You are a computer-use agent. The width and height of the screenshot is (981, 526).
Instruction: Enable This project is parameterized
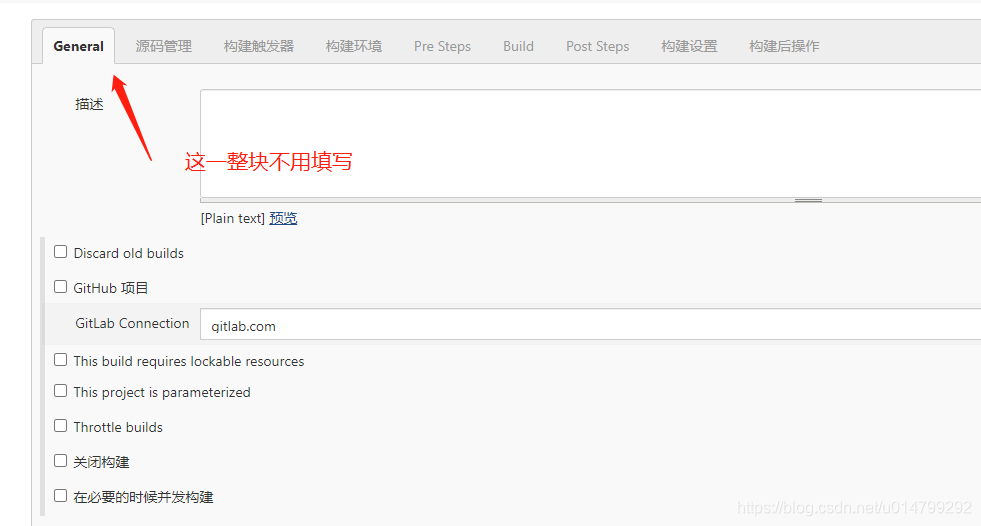[x=60, y=390]
